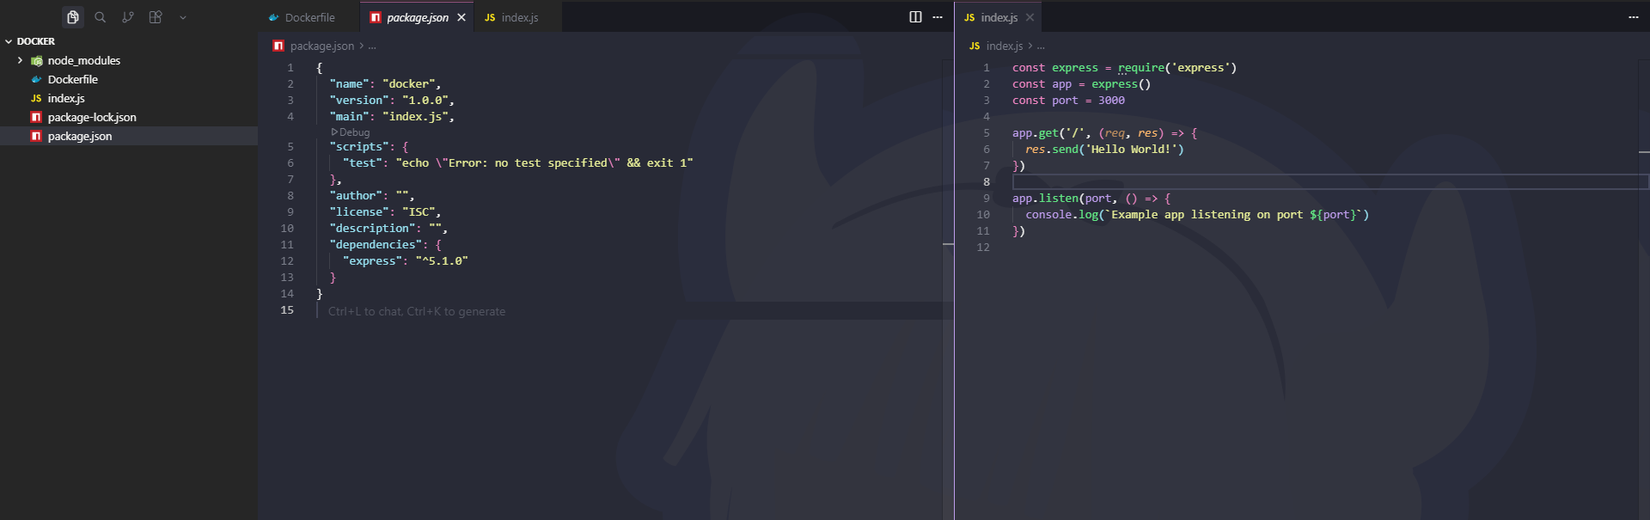
Task: Click the node_modules folder icon
Action: point(37,60)
